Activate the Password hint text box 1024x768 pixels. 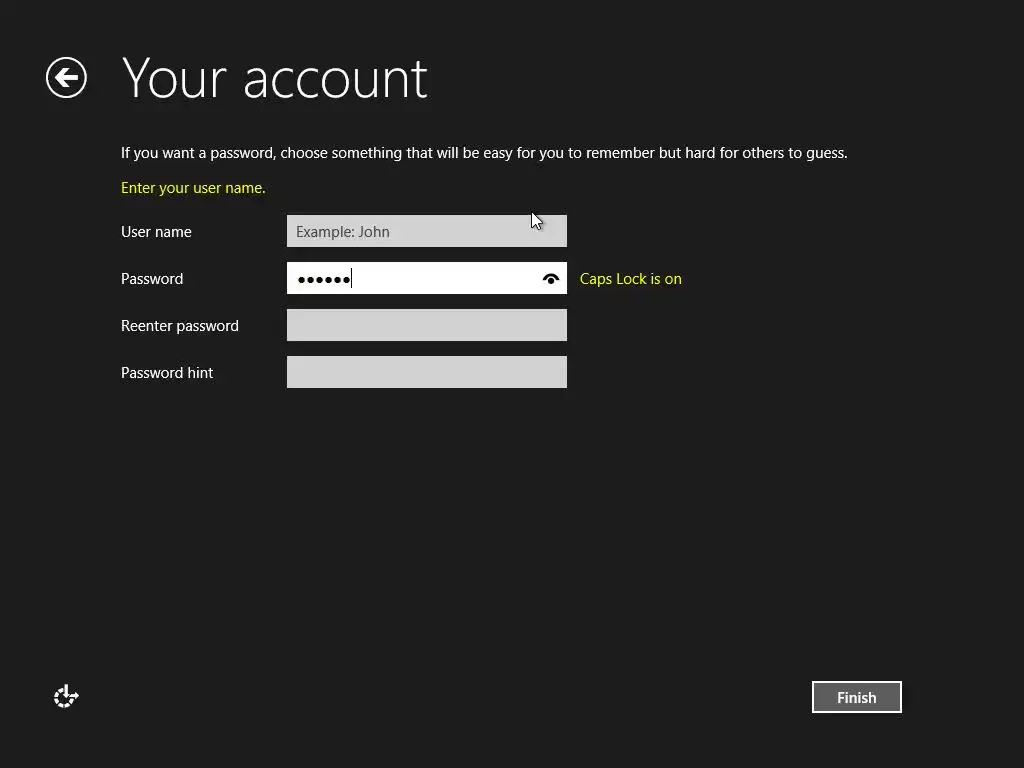pos(426,372)
